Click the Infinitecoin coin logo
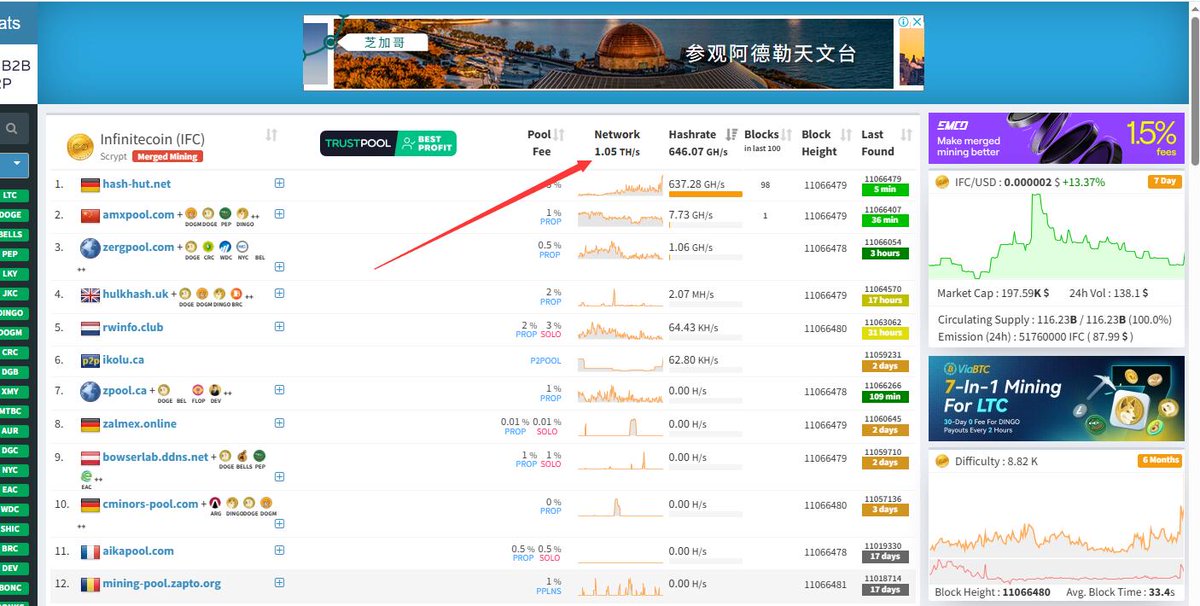This screenshot has height=606, width=1200. pos(79,148)
